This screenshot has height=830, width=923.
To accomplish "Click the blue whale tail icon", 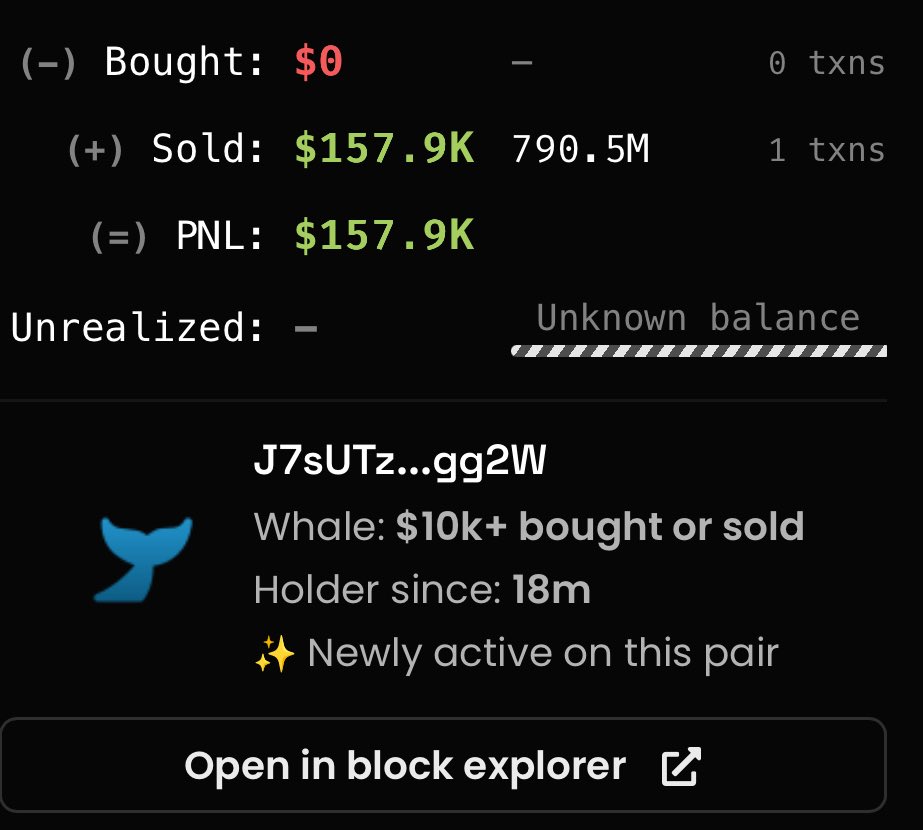I will (143, 559).
